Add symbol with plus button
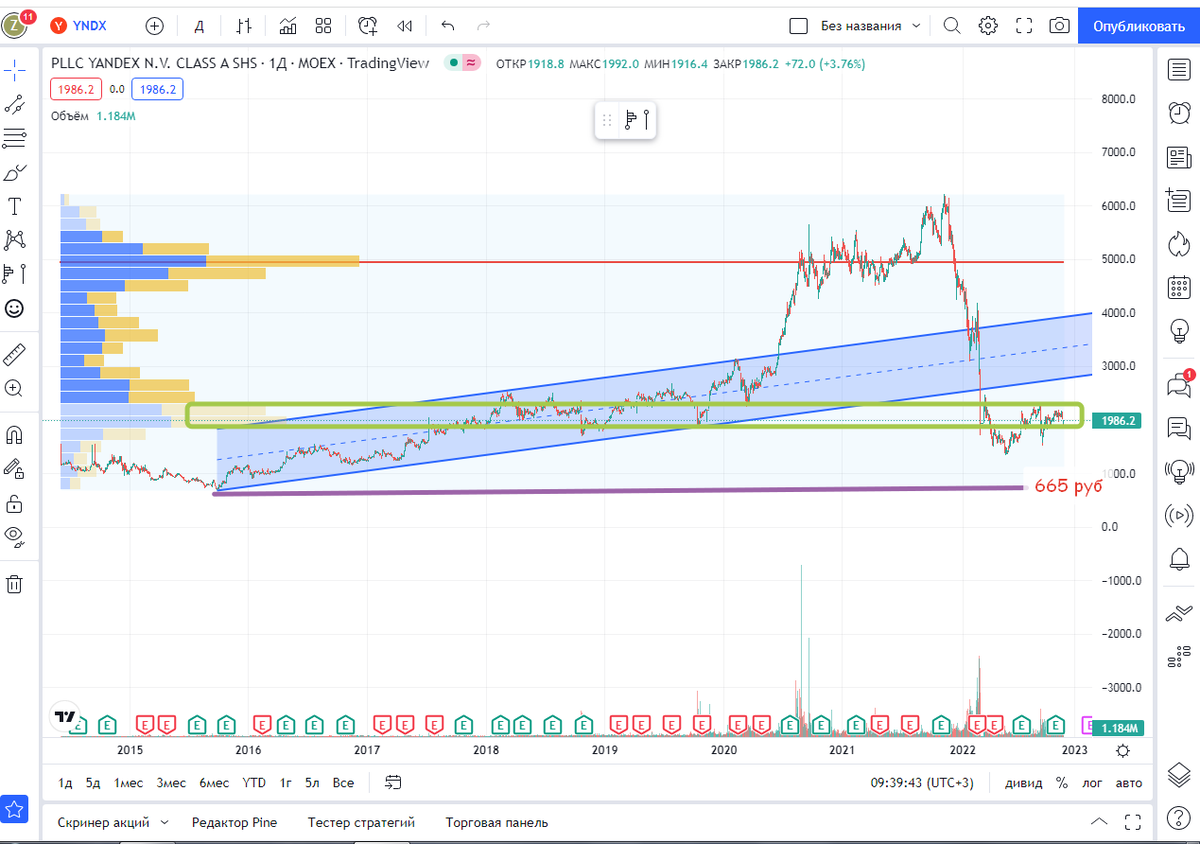 click(156, 25)
